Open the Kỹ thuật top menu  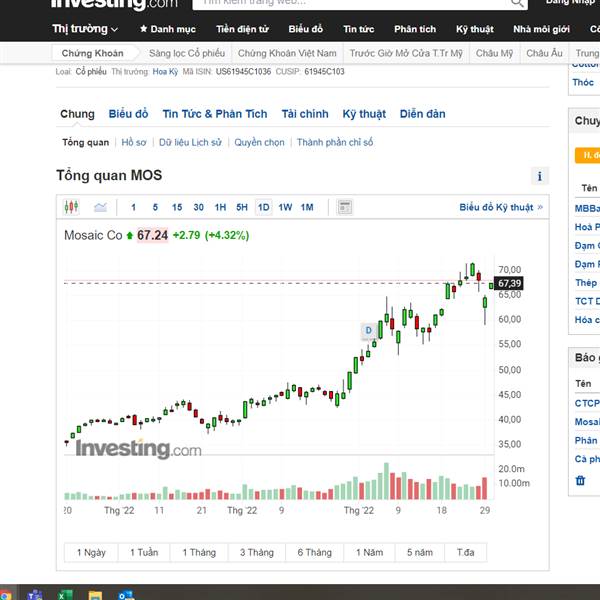[474, 29]
